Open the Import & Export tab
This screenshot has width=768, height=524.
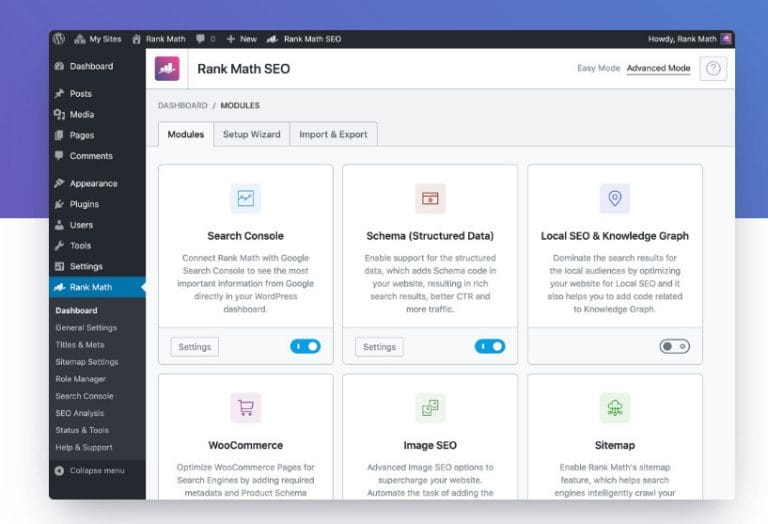[334, 134]
